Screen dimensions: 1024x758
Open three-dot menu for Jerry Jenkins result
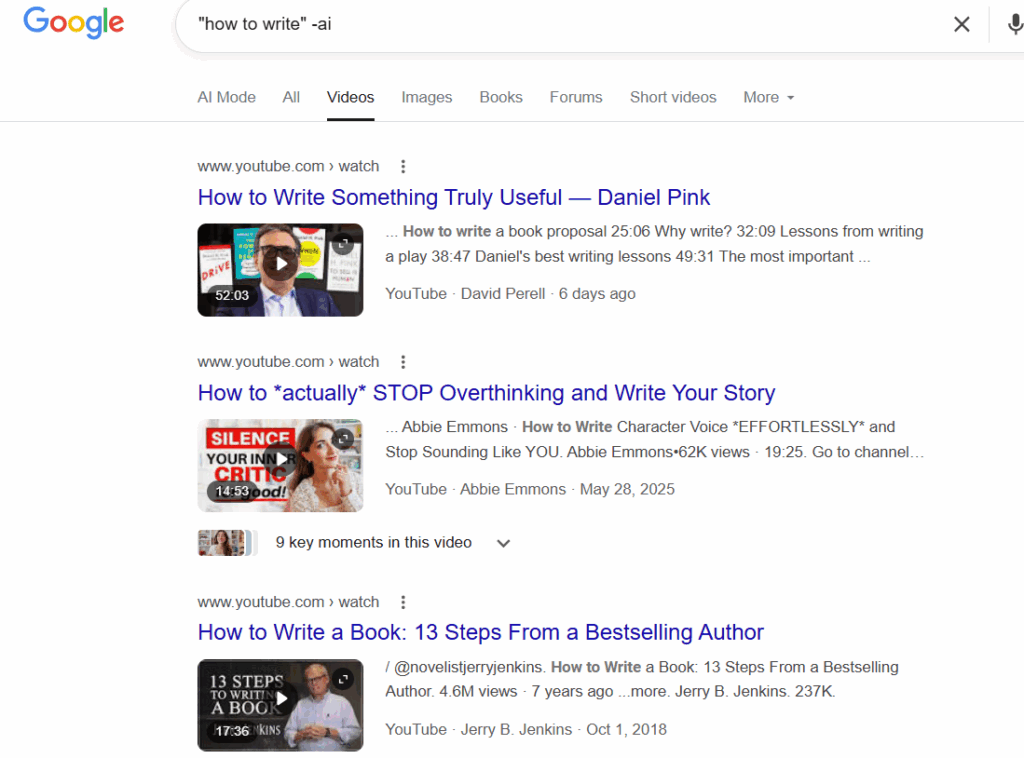pos(403,602)
